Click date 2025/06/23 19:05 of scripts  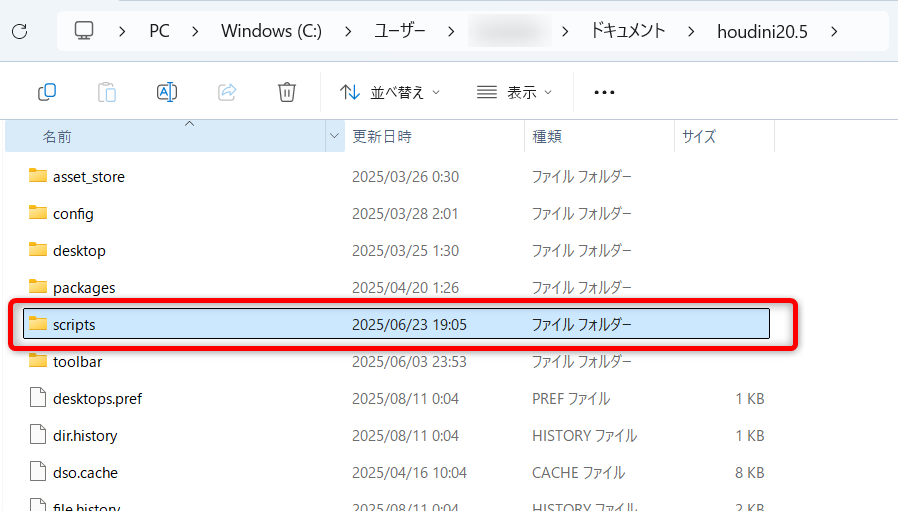[x=409, y=325]
